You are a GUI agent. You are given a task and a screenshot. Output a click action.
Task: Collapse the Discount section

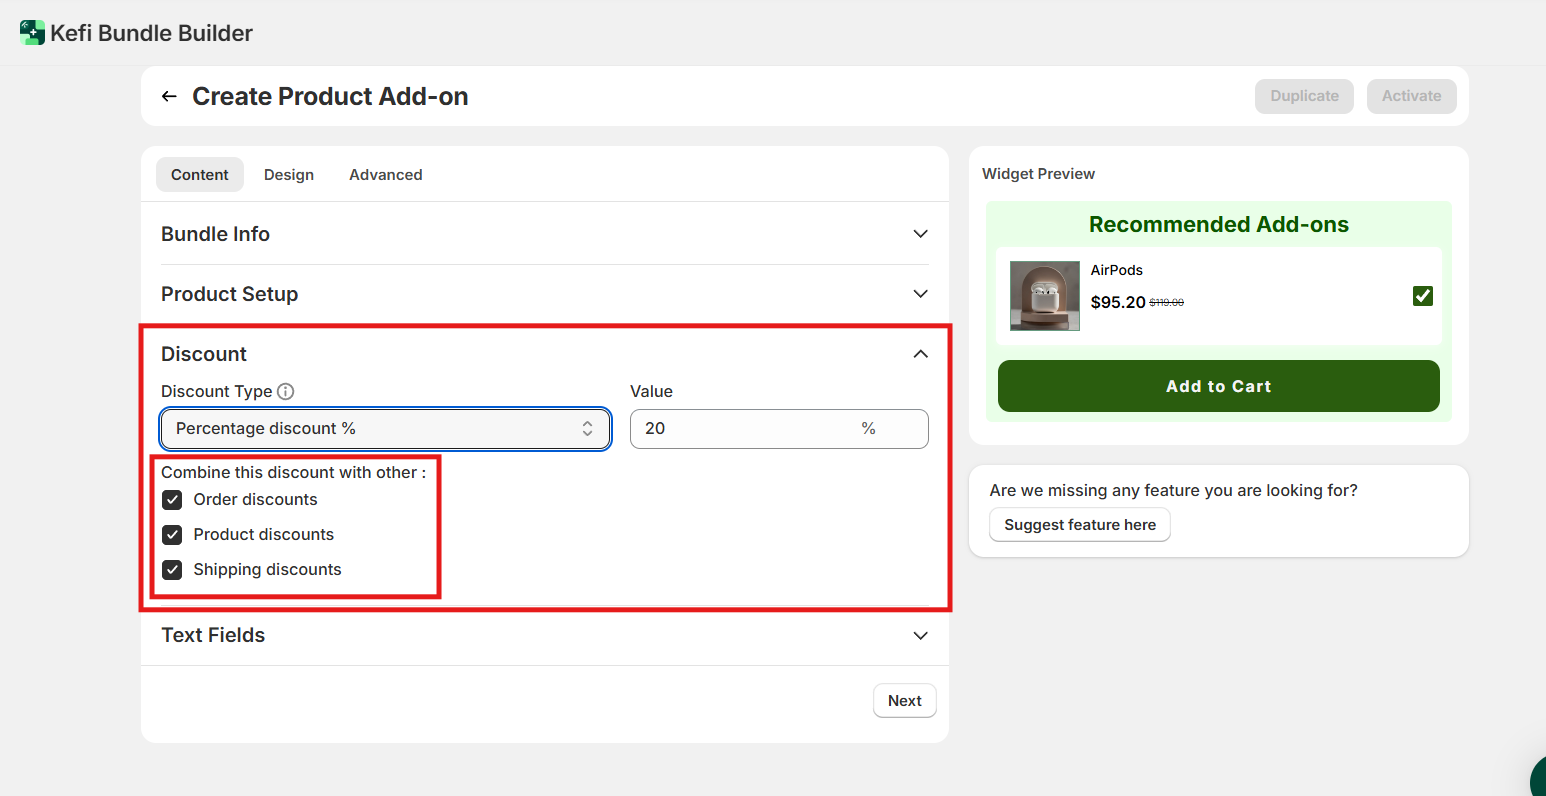coord(920,354)
